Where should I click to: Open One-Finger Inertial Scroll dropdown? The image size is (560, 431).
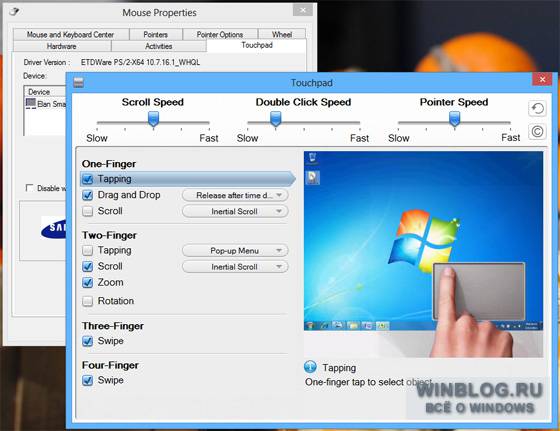pyautogui.click(x=235, y=211)
